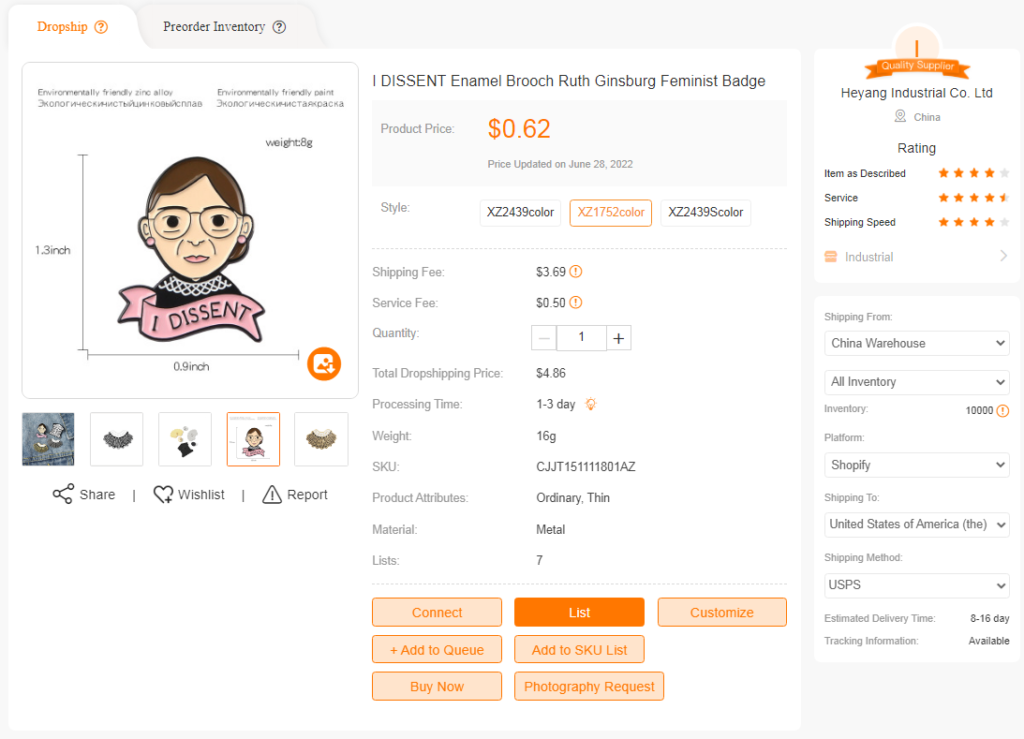Select the black lace collar thumbnail
1024x739 pixels.
(x=117, y=439)
